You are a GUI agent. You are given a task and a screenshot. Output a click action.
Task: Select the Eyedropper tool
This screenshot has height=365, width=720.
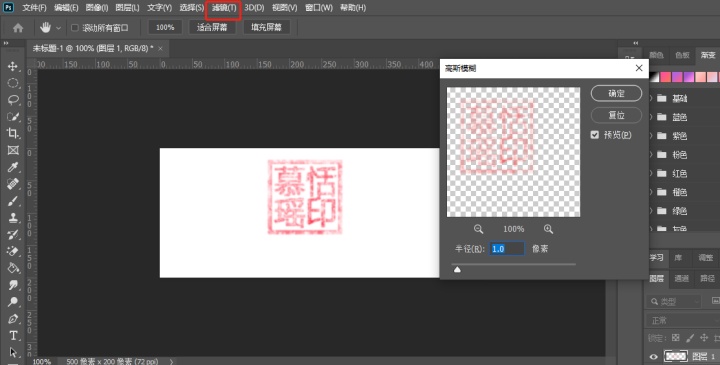coord(13,167)
